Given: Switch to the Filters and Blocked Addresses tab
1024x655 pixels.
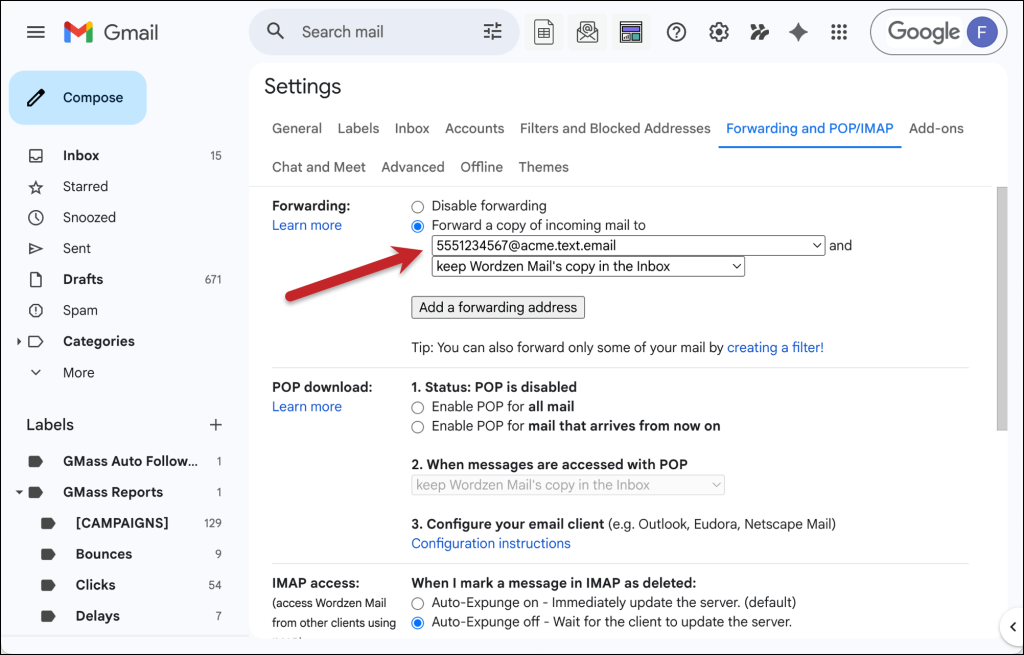Looking at the screenshot, I should tap(615, 128).
